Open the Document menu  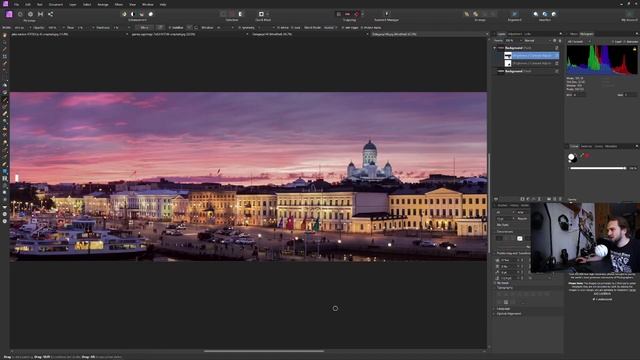coord(56,4)
